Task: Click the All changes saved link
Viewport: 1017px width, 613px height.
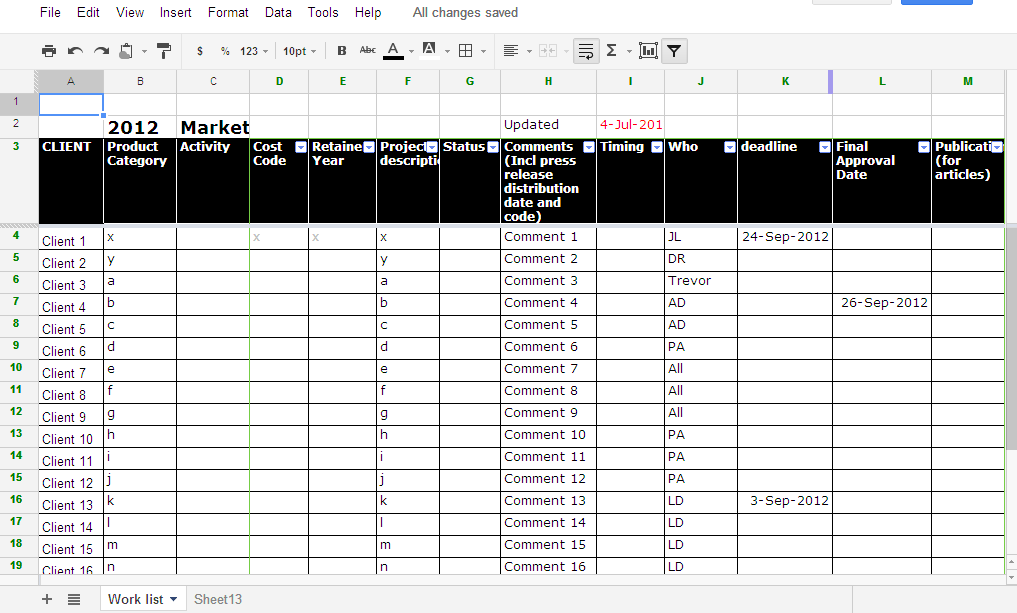Action: (465, 12)
